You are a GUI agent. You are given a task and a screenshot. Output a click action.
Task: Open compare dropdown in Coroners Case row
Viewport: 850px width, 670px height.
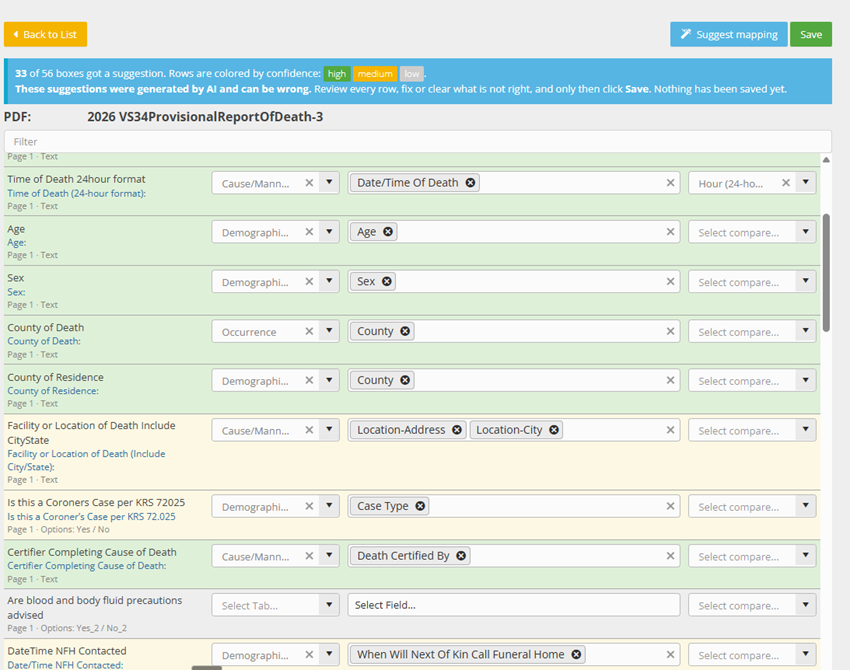point(806,506)
